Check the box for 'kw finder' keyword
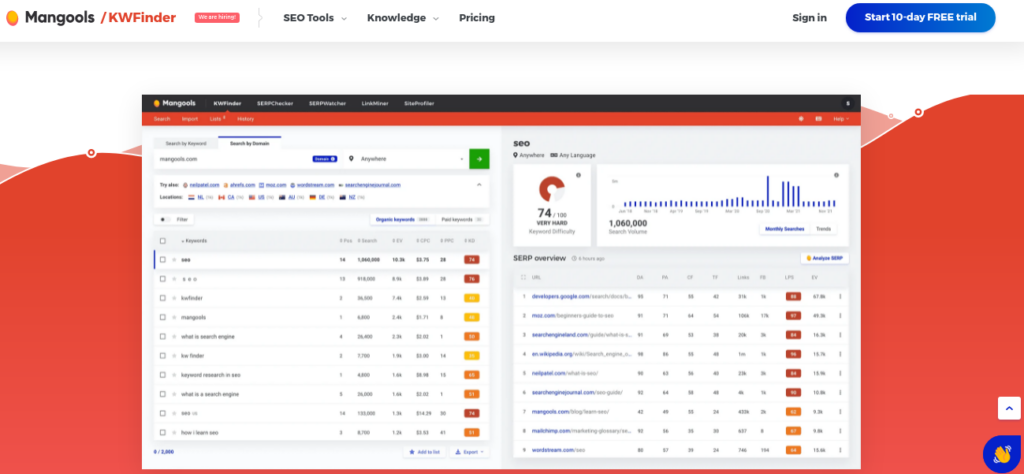 163,356
